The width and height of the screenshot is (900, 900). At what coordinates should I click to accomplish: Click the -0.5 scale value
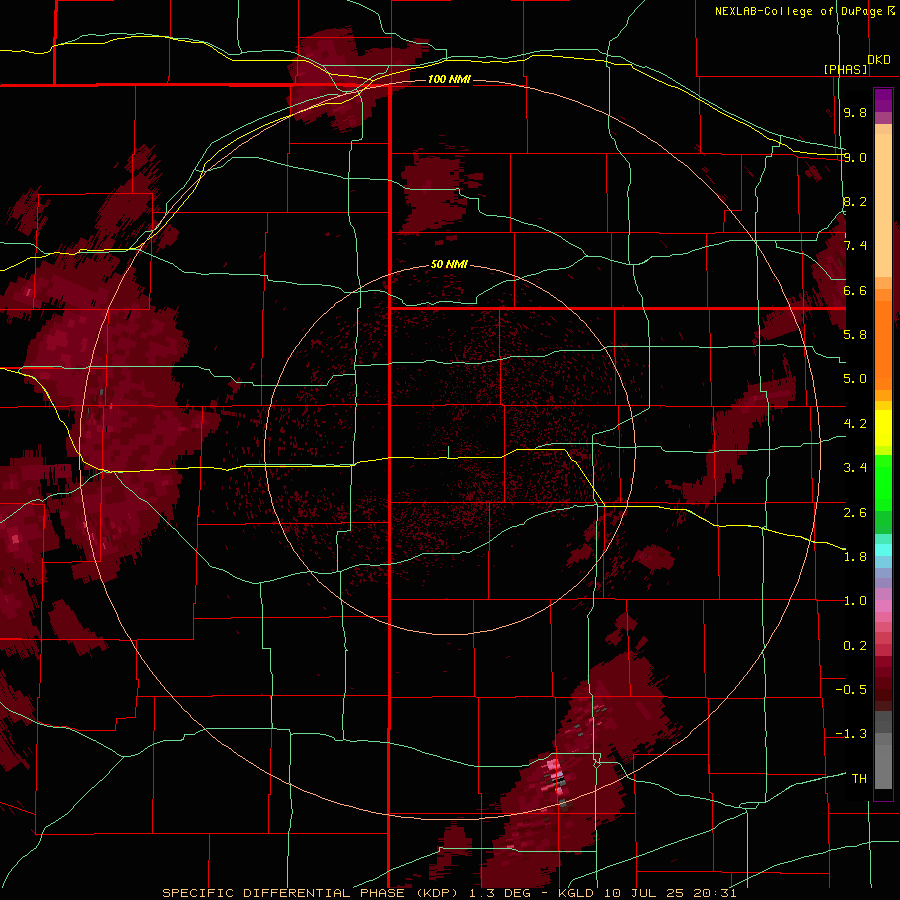(x=851, y=689)
